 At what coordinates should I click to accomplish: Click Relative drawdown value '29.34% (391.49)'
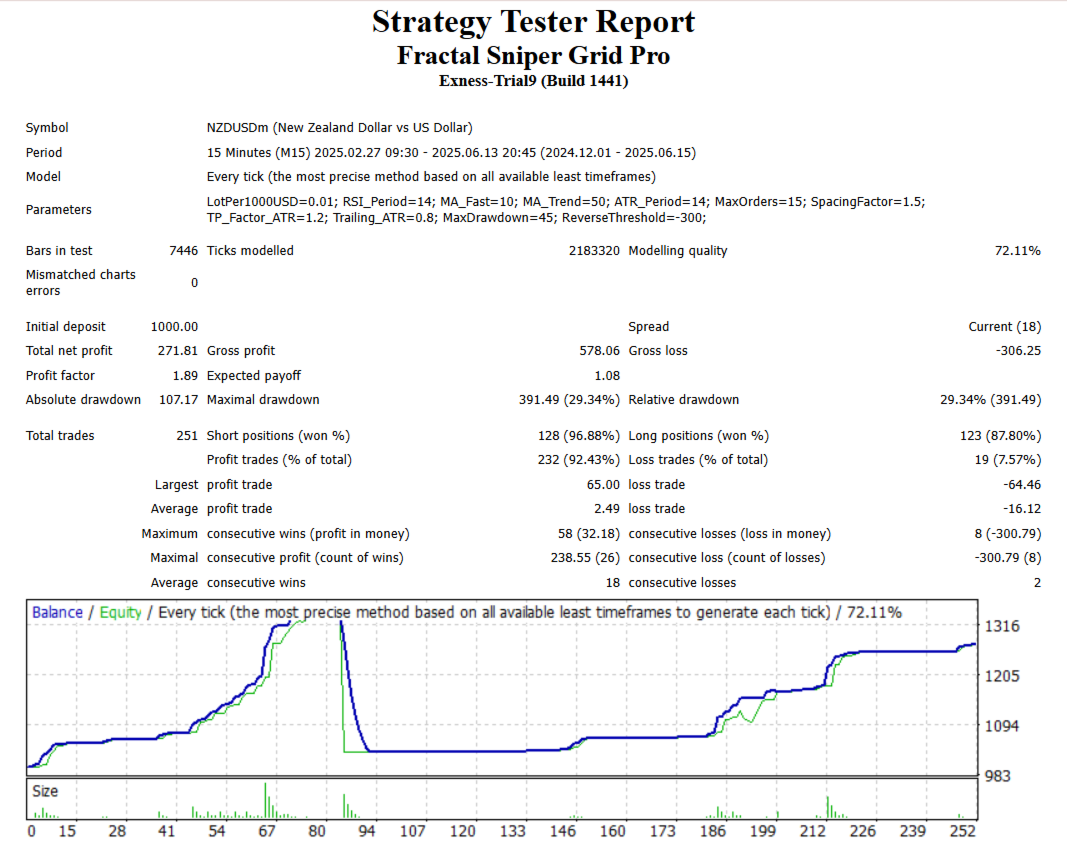coord(990,400)
